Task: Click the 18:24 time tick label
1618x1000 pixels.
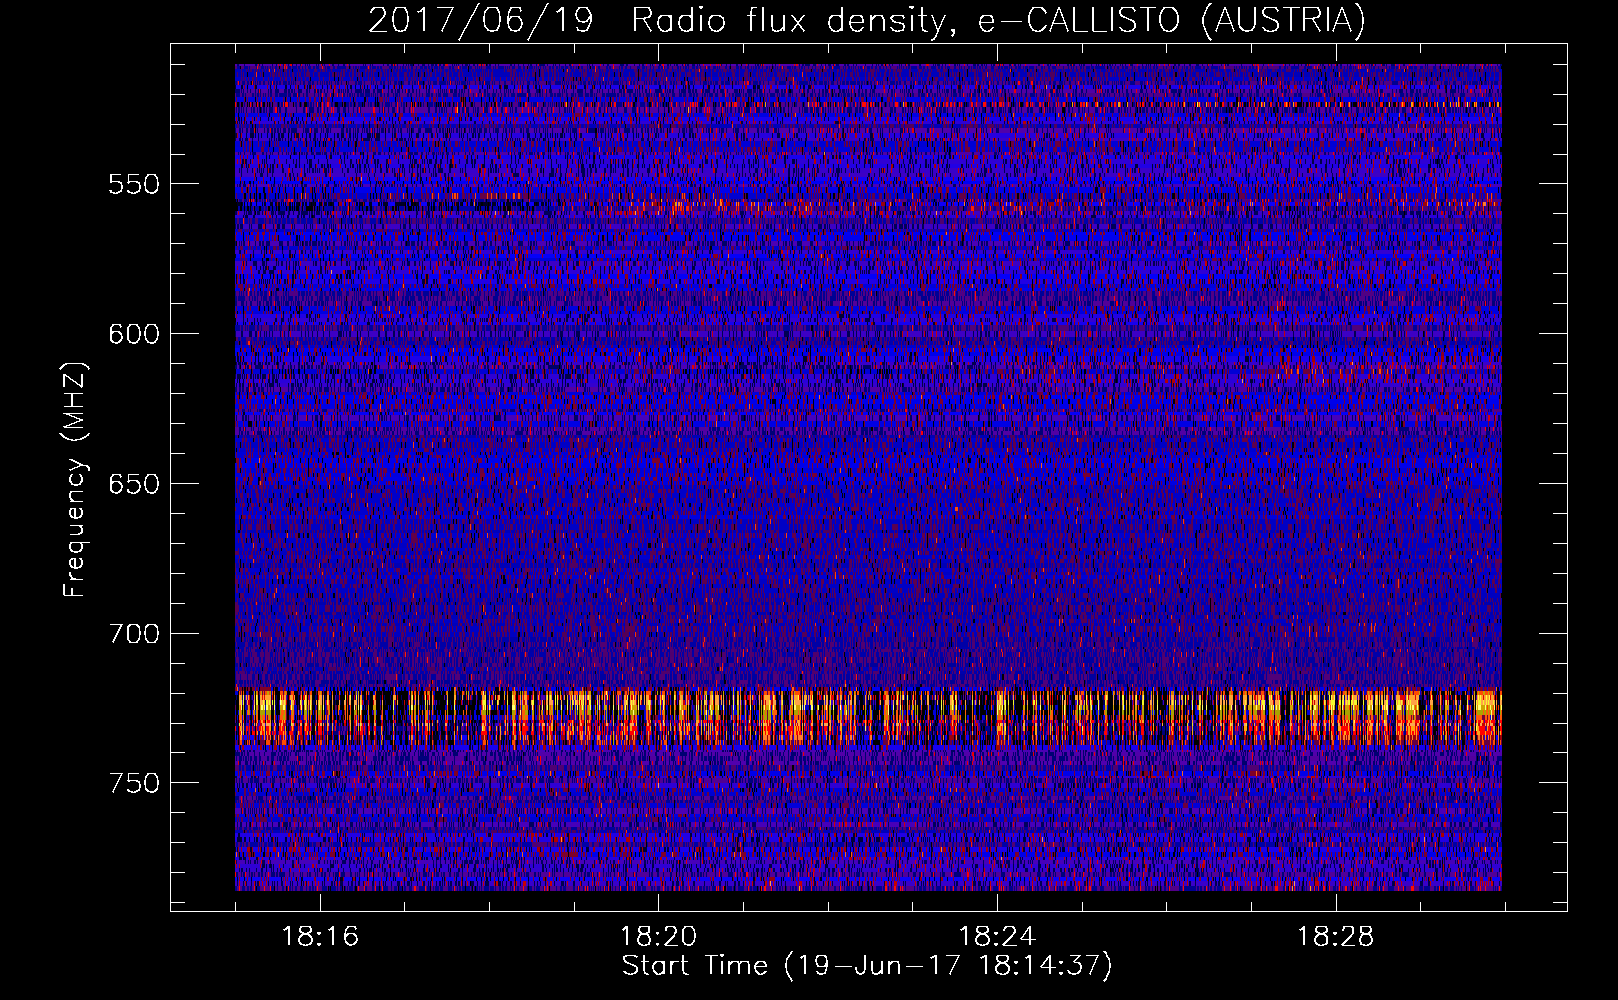Action: pos(997,936)
